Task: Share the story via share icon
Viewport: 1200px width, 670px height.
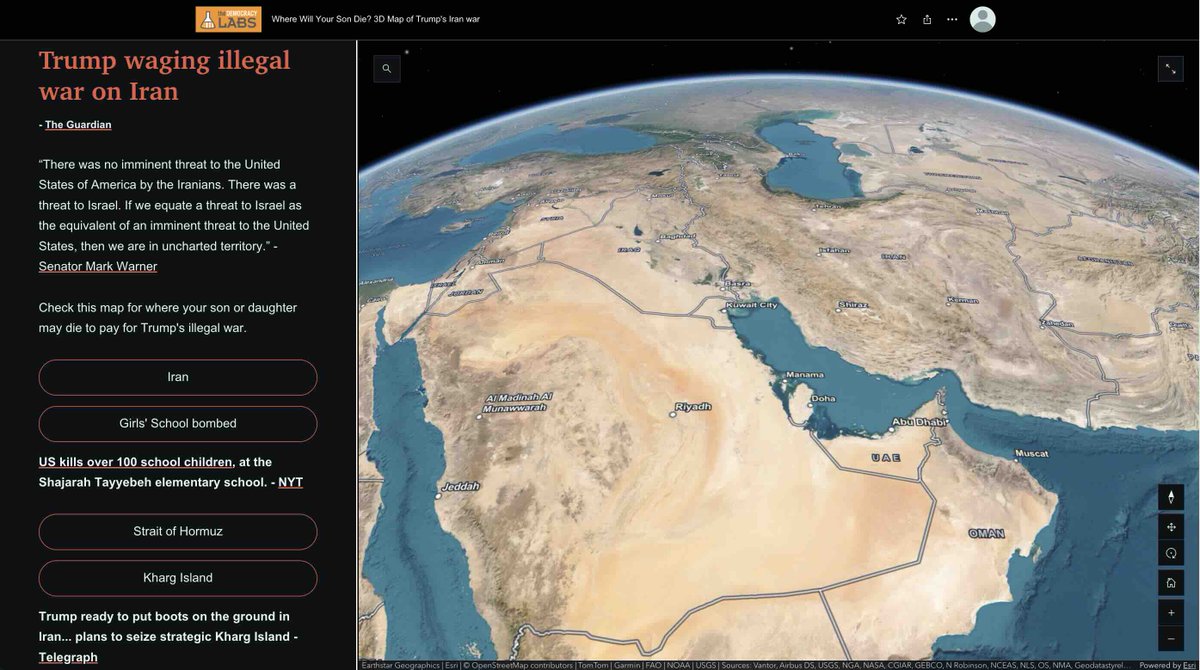Action: coord(927,19)
